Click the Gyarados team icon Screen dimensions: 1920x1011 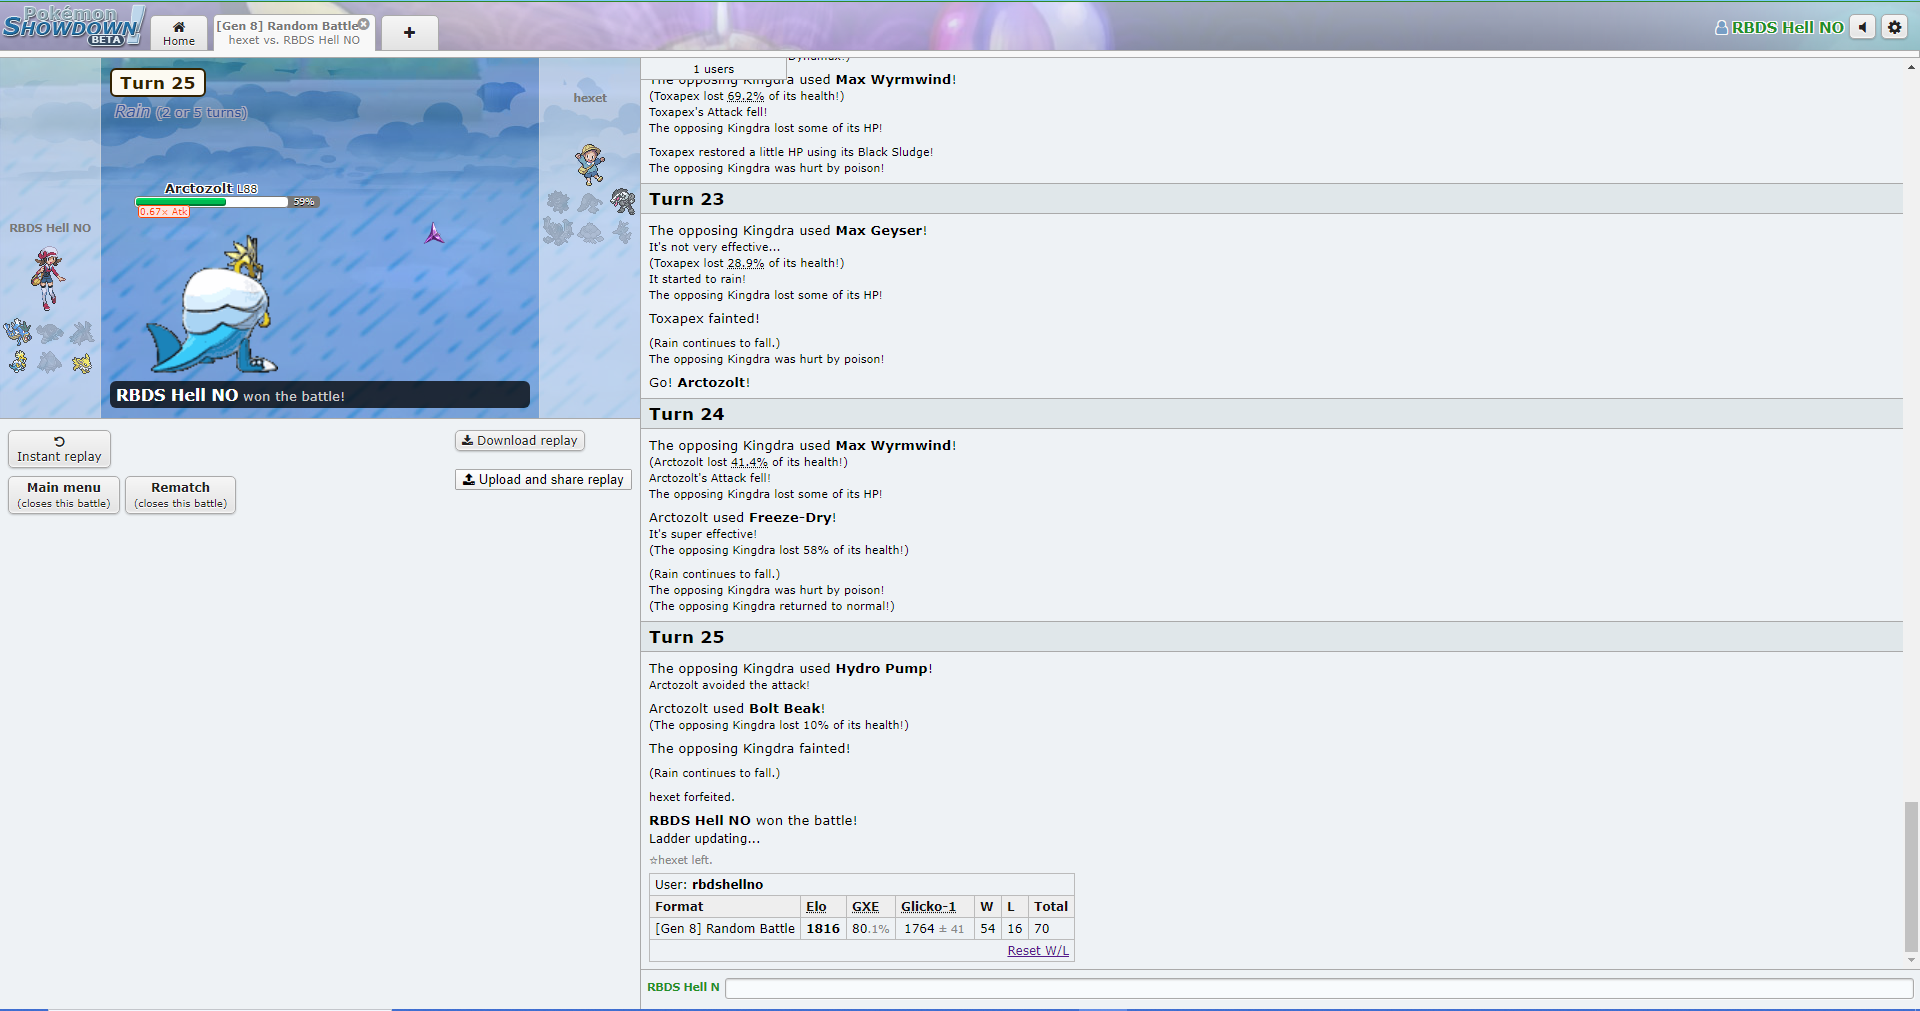pyautogui.click(x=18, y=331)
